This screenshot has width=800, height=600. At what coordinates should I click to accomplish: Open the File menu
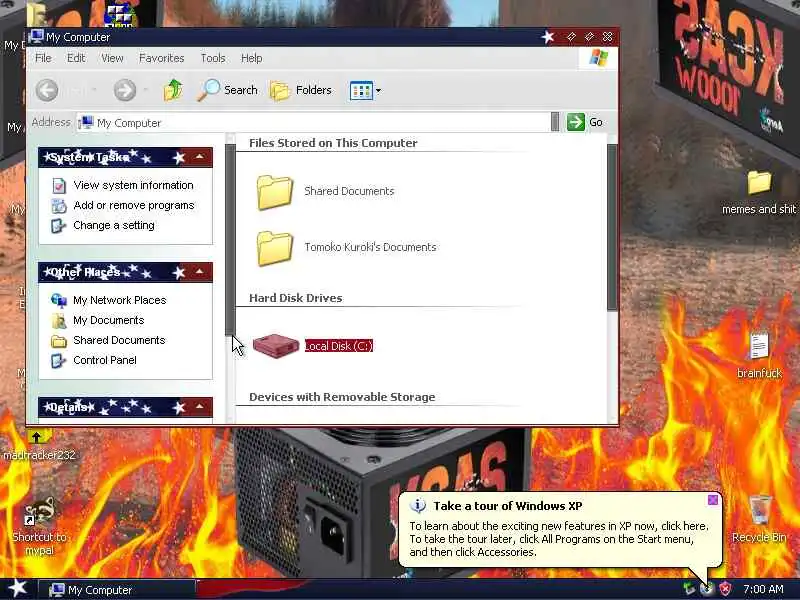tap(43, 58)
